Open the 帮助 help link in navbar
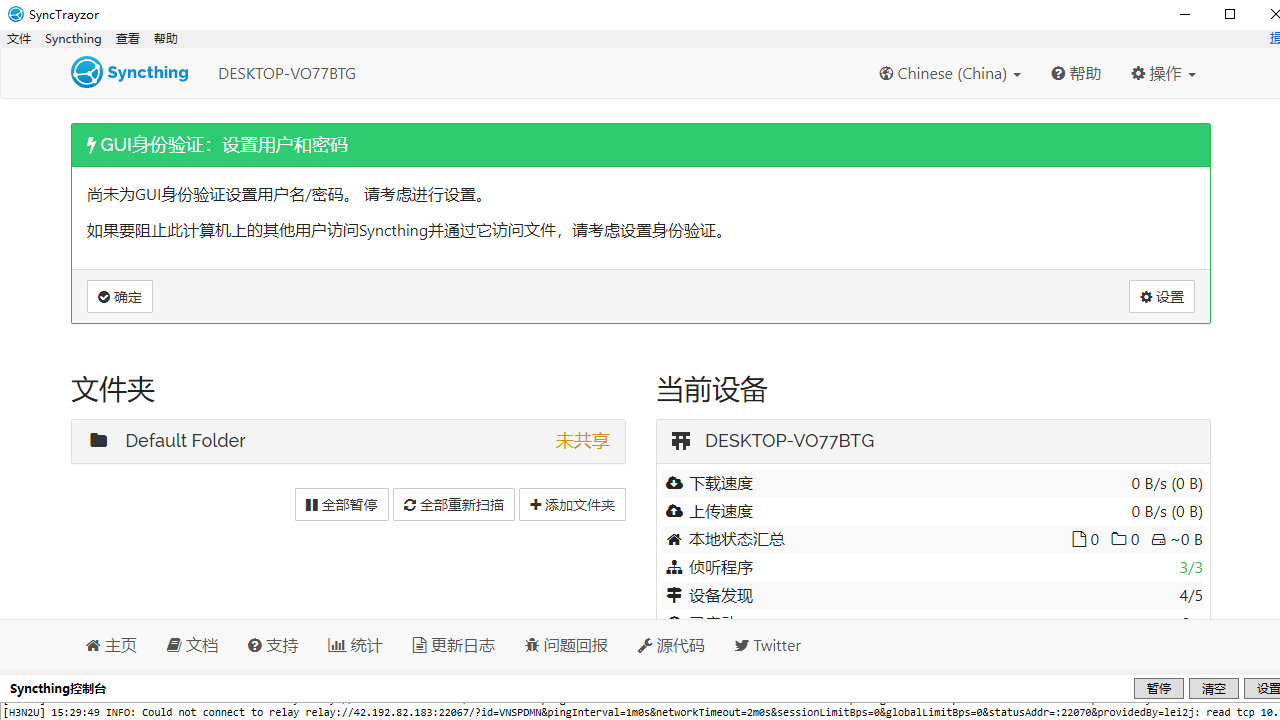1280x720 pixels. [x=1076, y=74]
